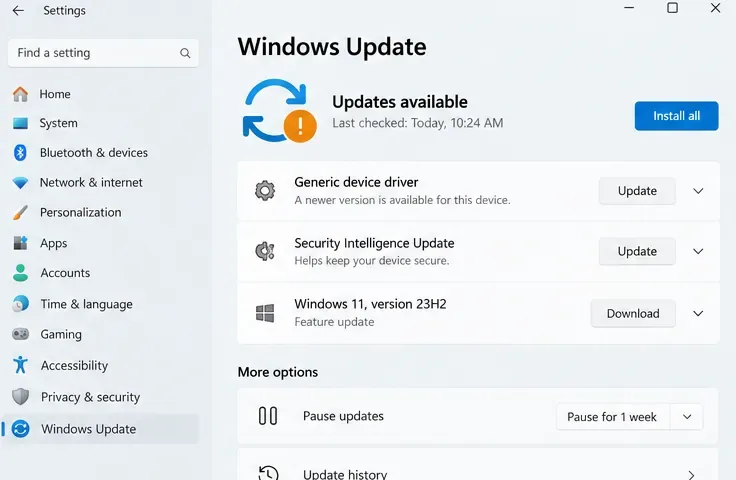
Task: Click 'Last checked: Today, 10:24 AM' text
Action: [x=417, y=123]
